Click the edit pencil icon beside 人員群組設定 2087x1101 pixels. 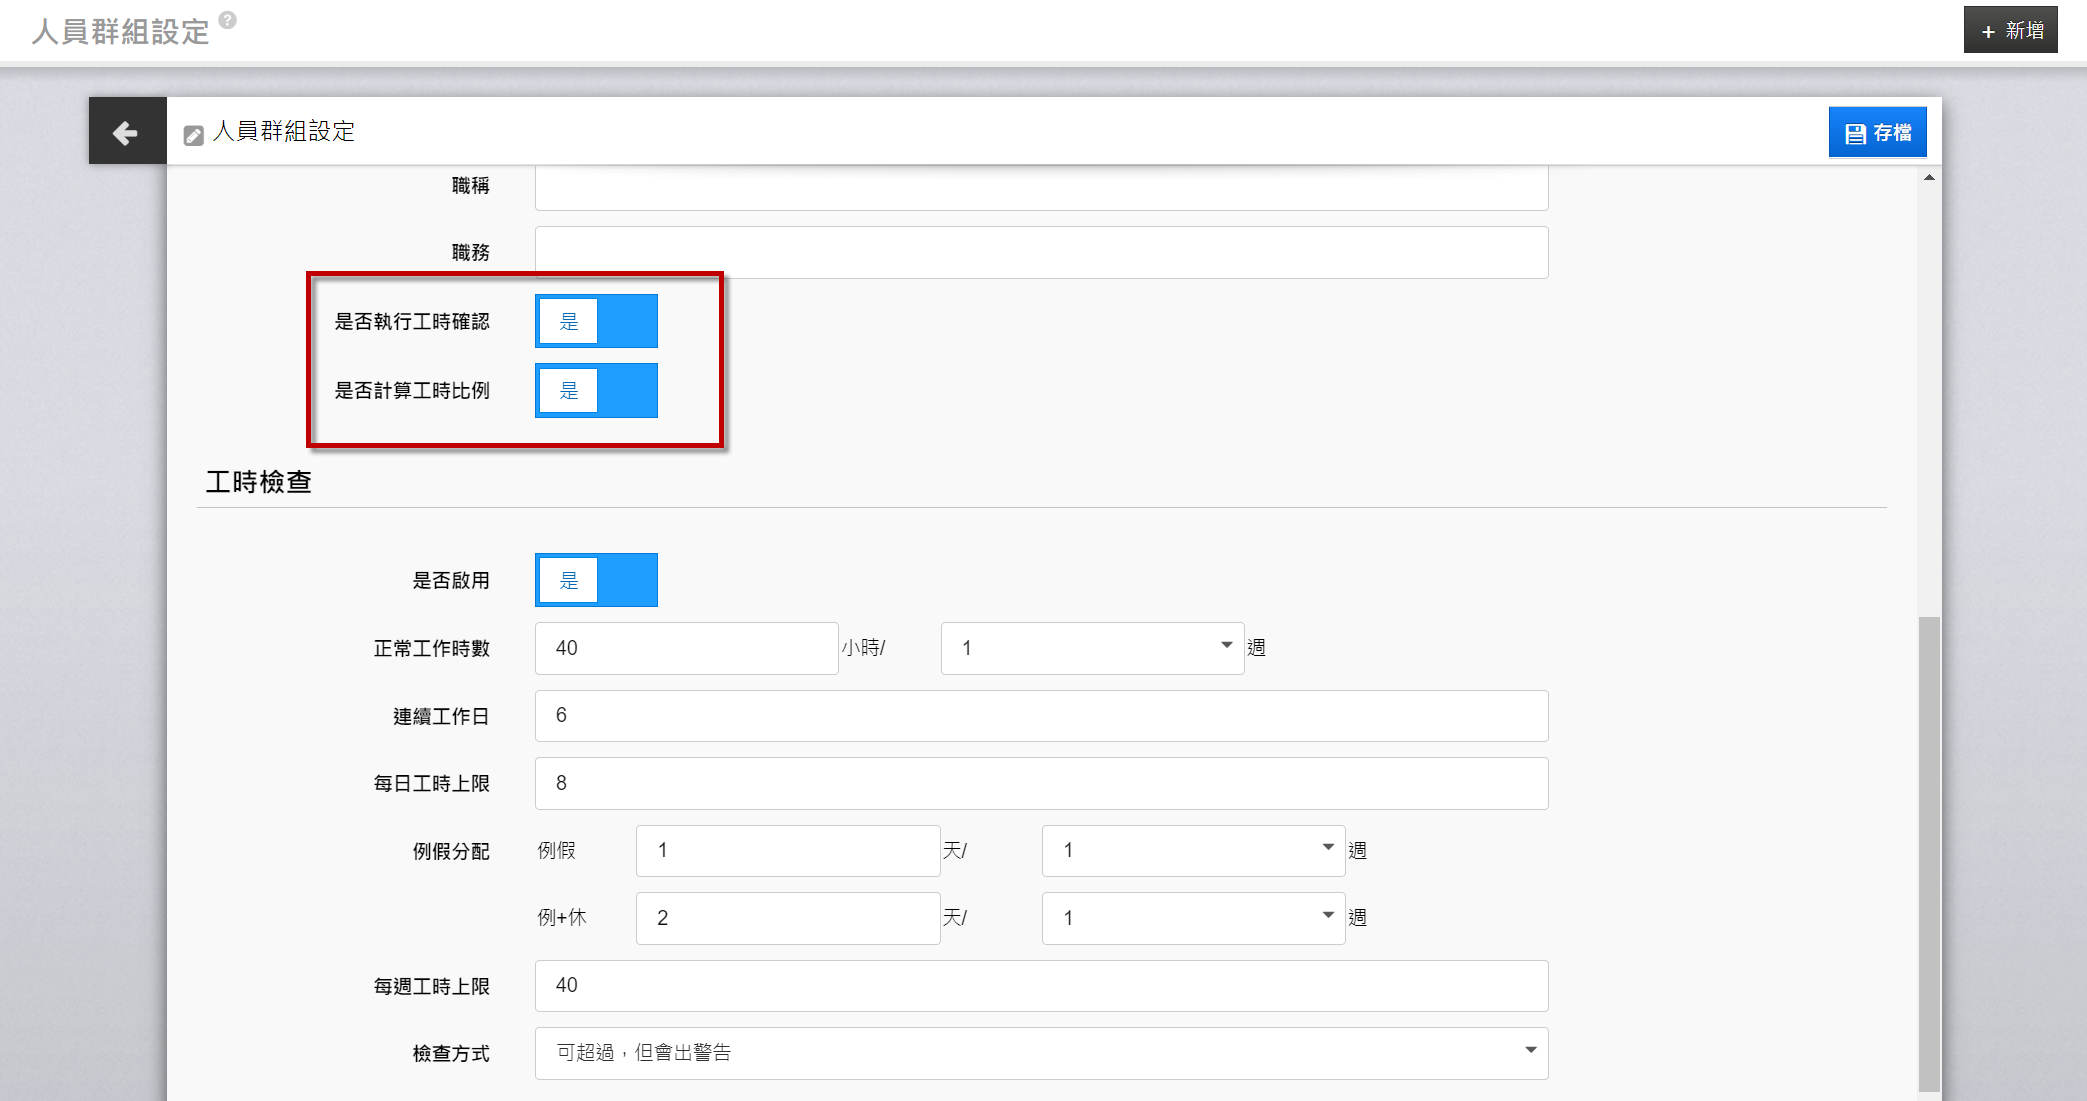pos(194,135)
